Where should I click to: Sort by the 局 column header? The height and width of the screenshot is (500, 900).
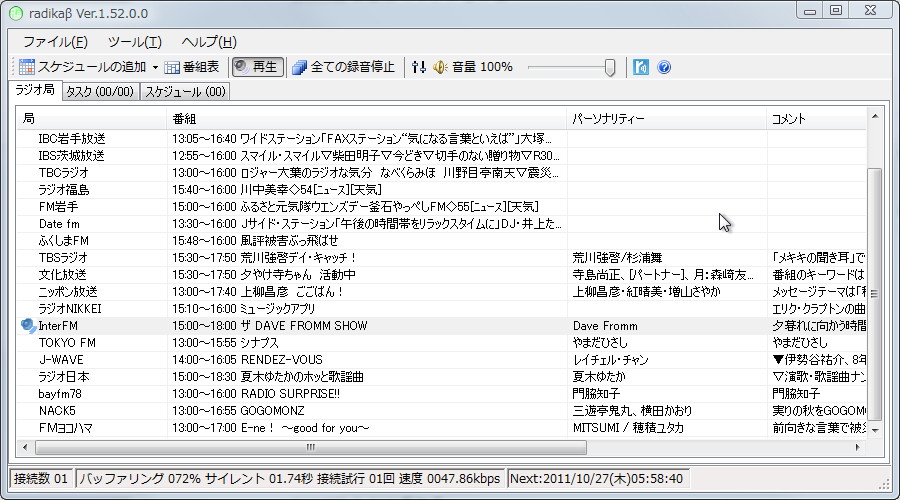click(92, 119)
